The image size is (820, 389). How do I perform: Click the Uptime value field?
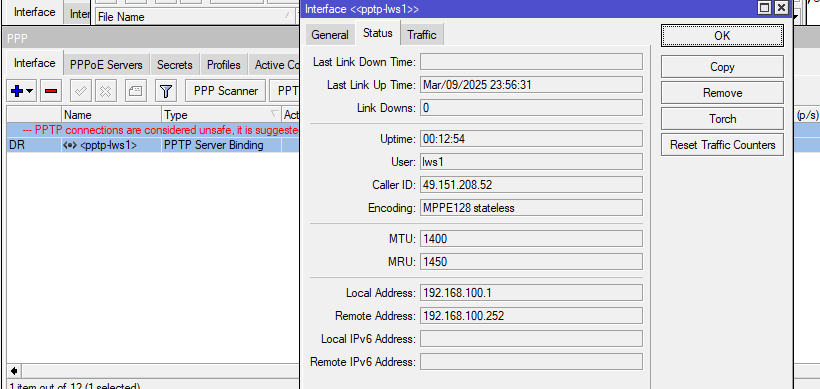(x=531, y=139)
